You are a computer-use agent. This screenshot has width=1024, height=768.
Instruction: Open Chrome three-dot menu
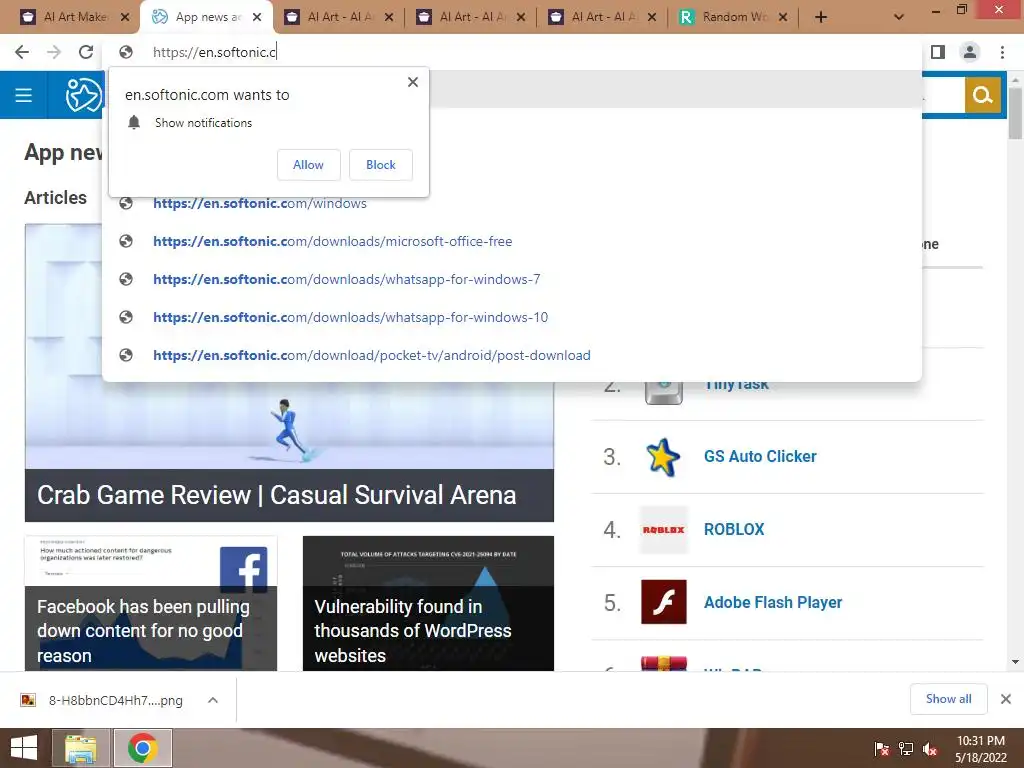[1002, 52]
